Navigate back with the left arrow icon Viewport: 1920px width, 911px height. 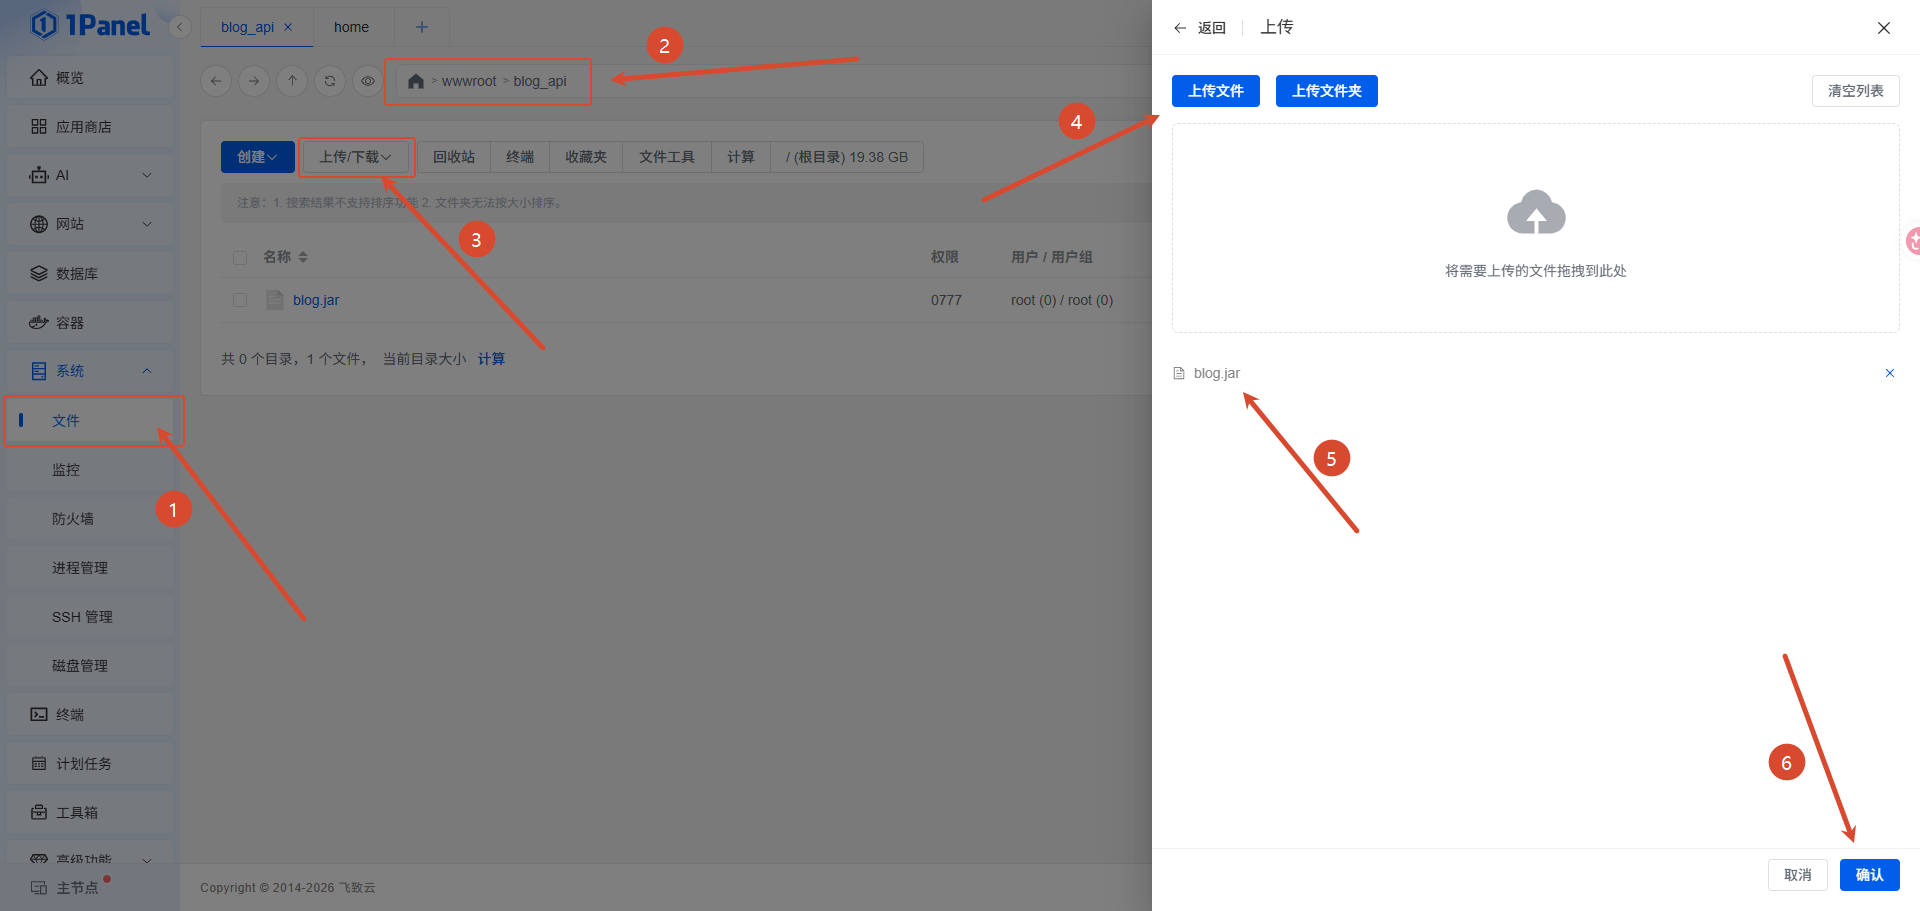pos(216,81)
